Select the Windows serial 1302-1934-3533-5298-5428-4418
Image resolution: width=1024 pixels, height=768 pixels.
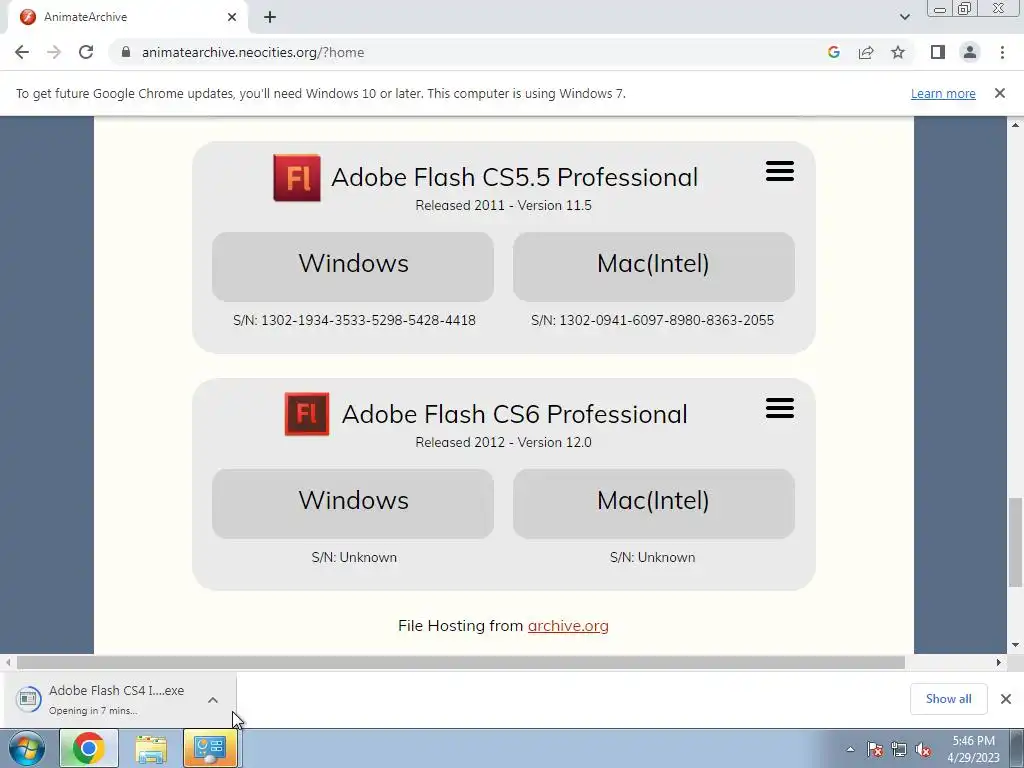pyautogui.click(x=368, y=320)
